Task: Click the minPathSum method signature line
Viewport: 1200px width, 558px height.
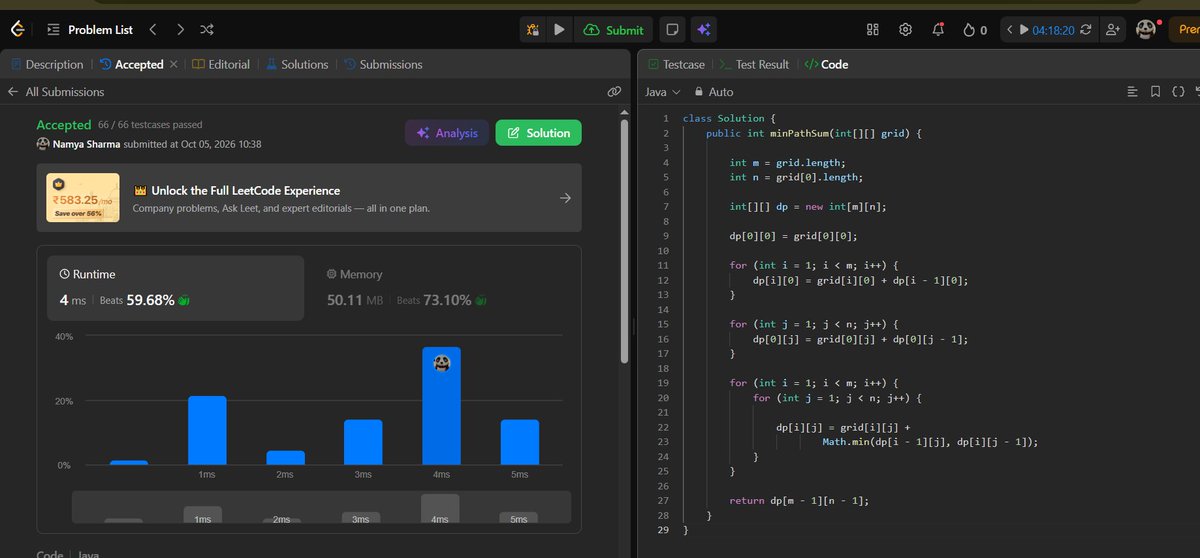Action: (813, 133)
